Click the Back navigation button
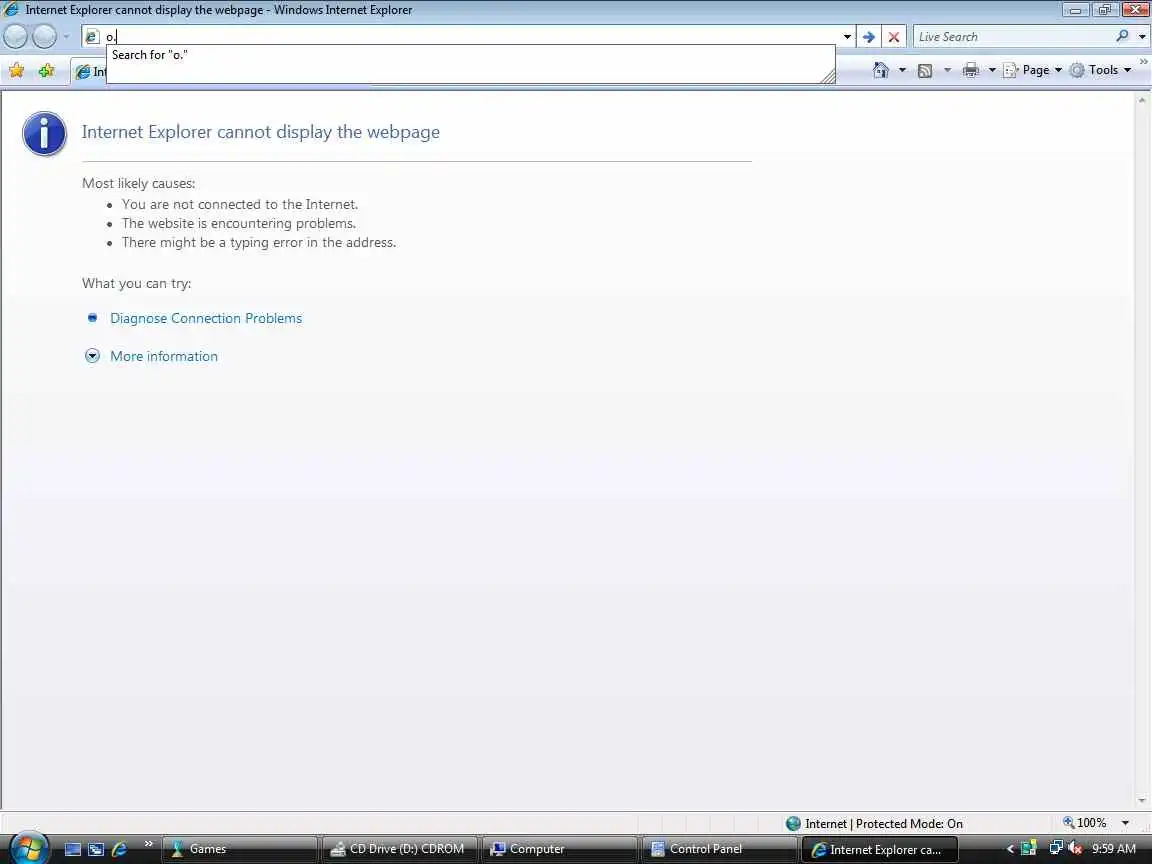The width and height of the screenshot is (1152, 864). click(15, 36)
